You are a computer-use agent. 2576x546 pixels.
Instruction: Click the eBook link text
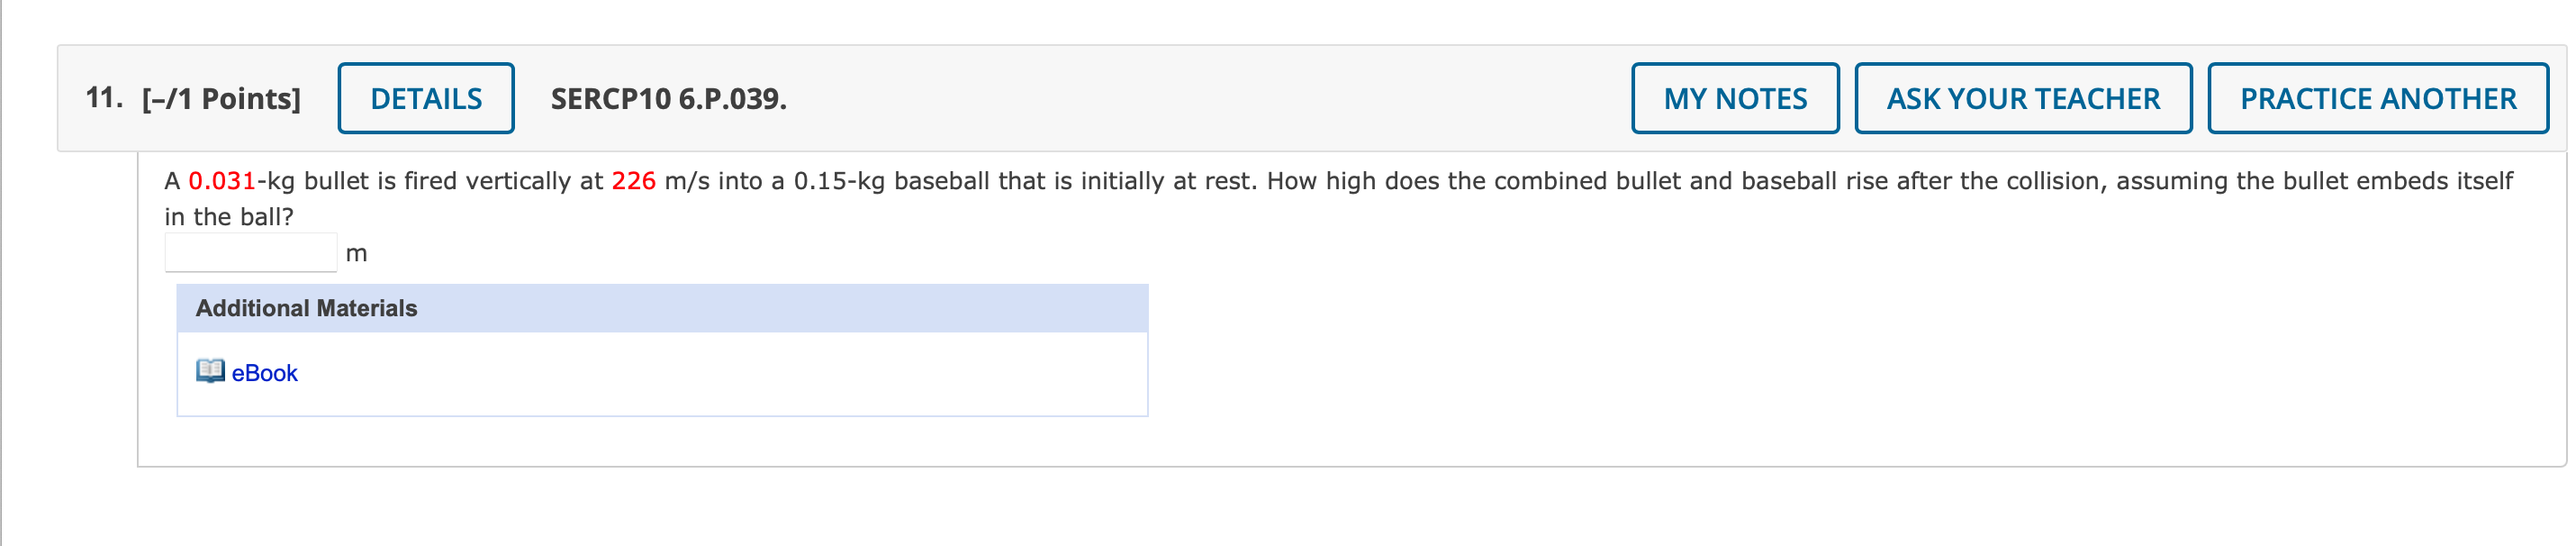pyautogui.click(x=264, y=373)
